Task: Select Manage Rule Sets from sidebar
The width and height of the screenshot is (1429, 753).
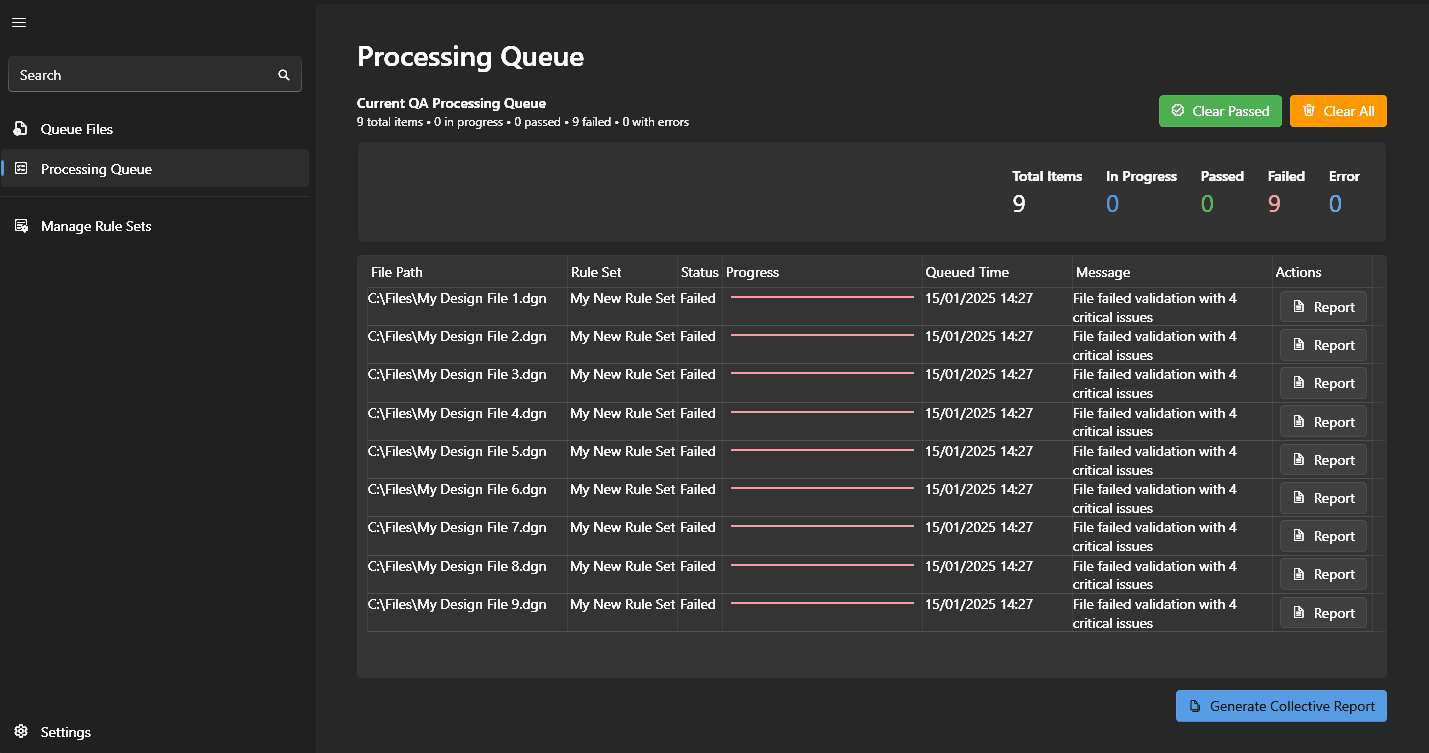Action: pos(95,225)
